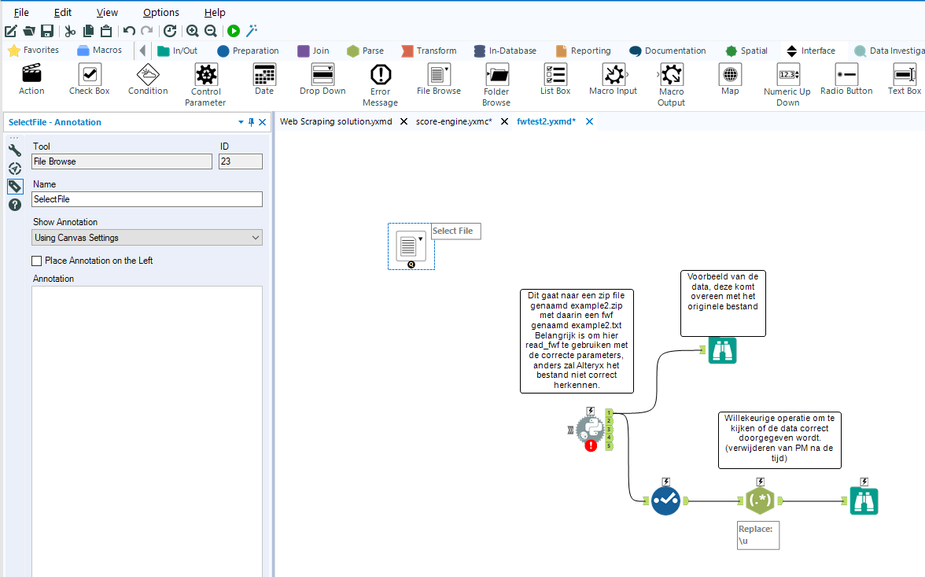Switch to score-engine.yxmc tab
This screenshot has width=925, height=577.
pos(454,122)
